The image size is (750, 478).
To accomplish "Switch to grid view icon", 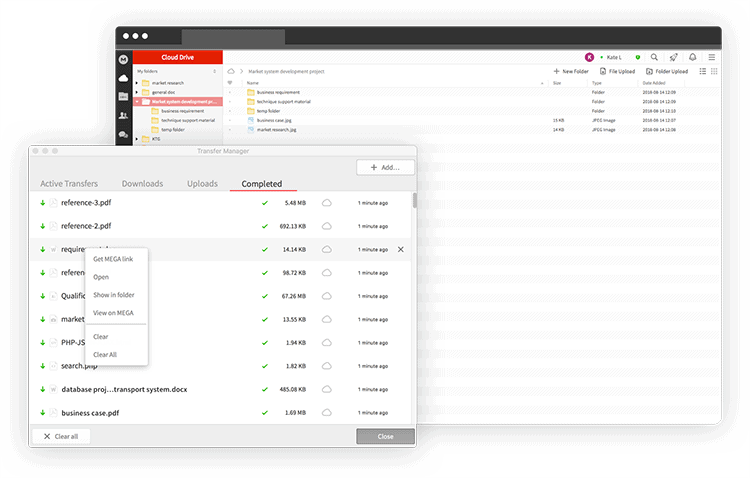I will [x=714, y=71].
